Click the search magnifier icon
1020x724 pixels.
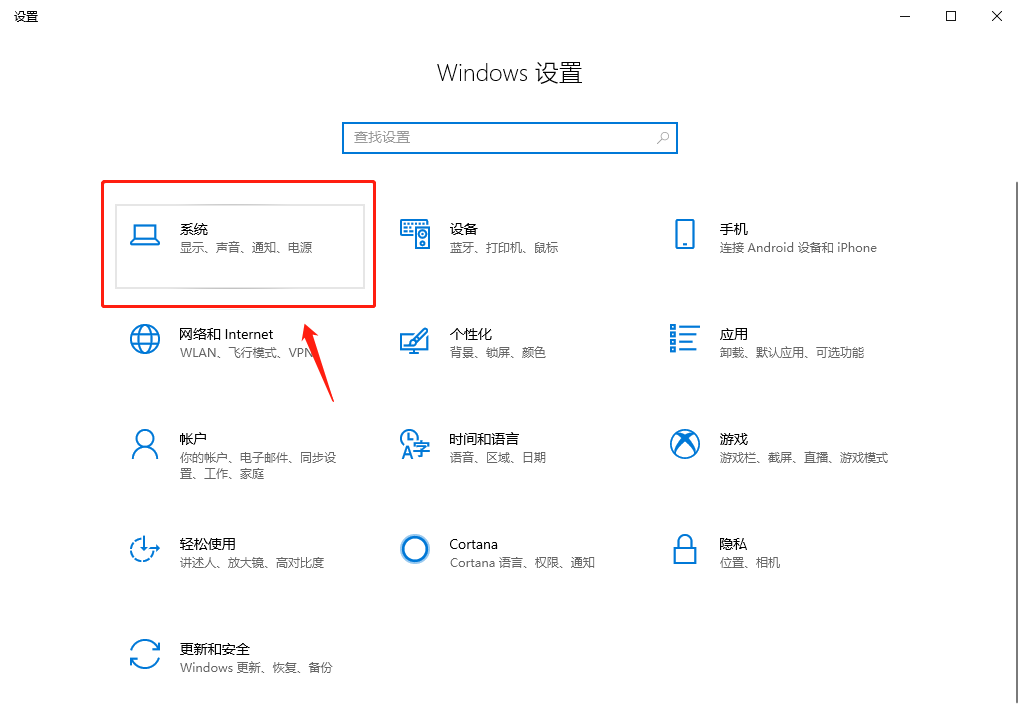coord(663,138)
